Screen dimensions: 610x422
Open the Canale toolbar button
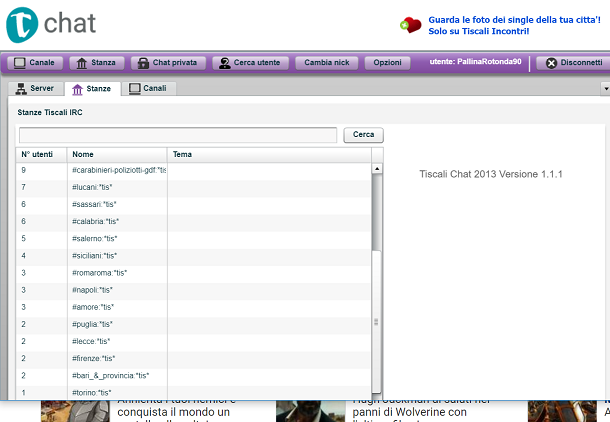click(x=34, y=63)
